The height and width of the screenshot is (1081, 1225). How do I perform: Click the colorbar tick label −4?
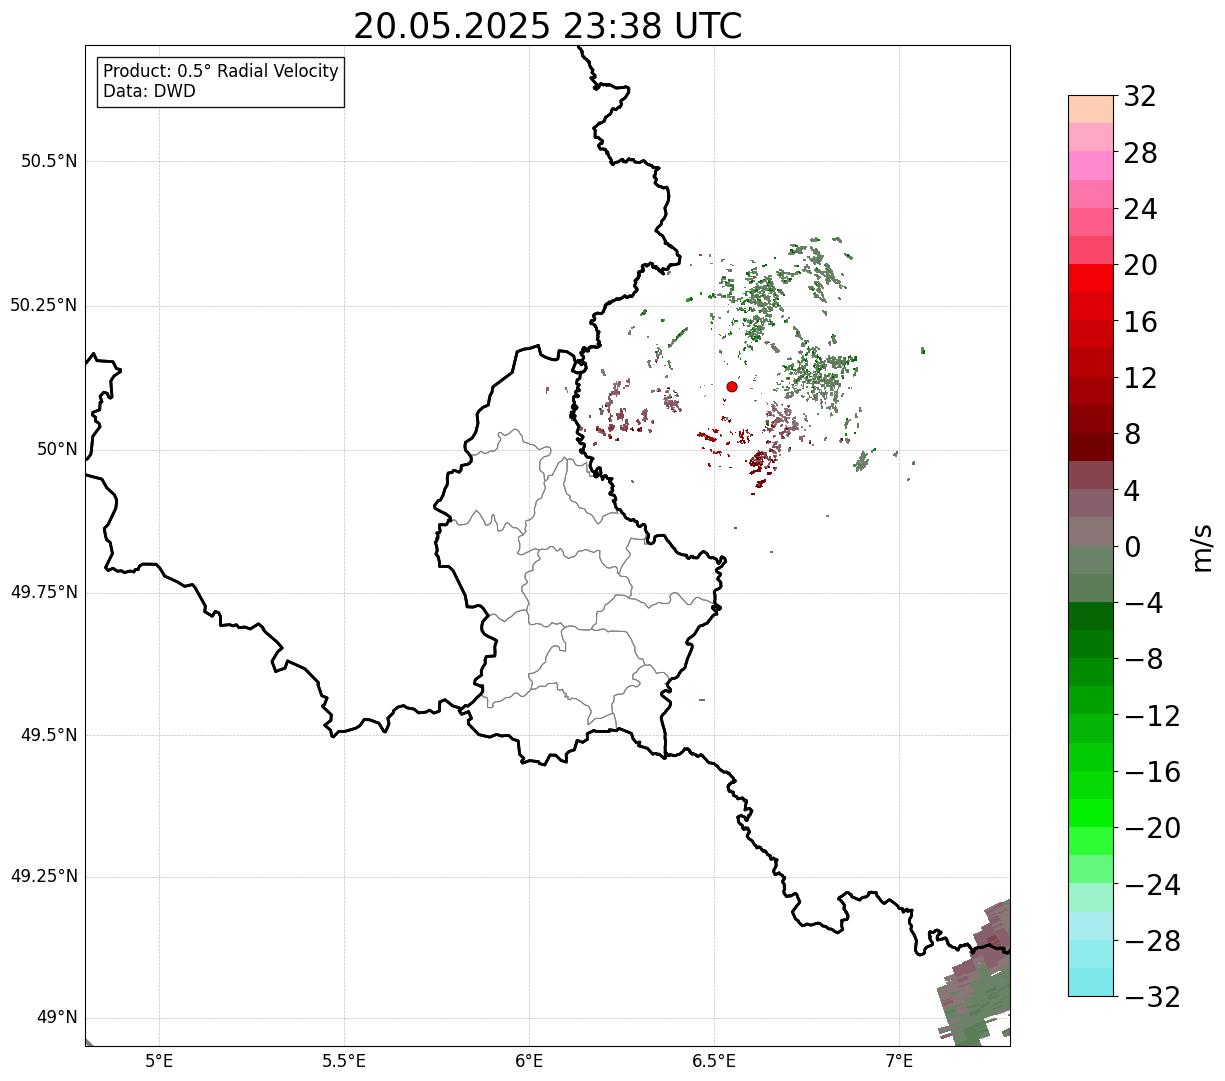[x=1143, y=604]
